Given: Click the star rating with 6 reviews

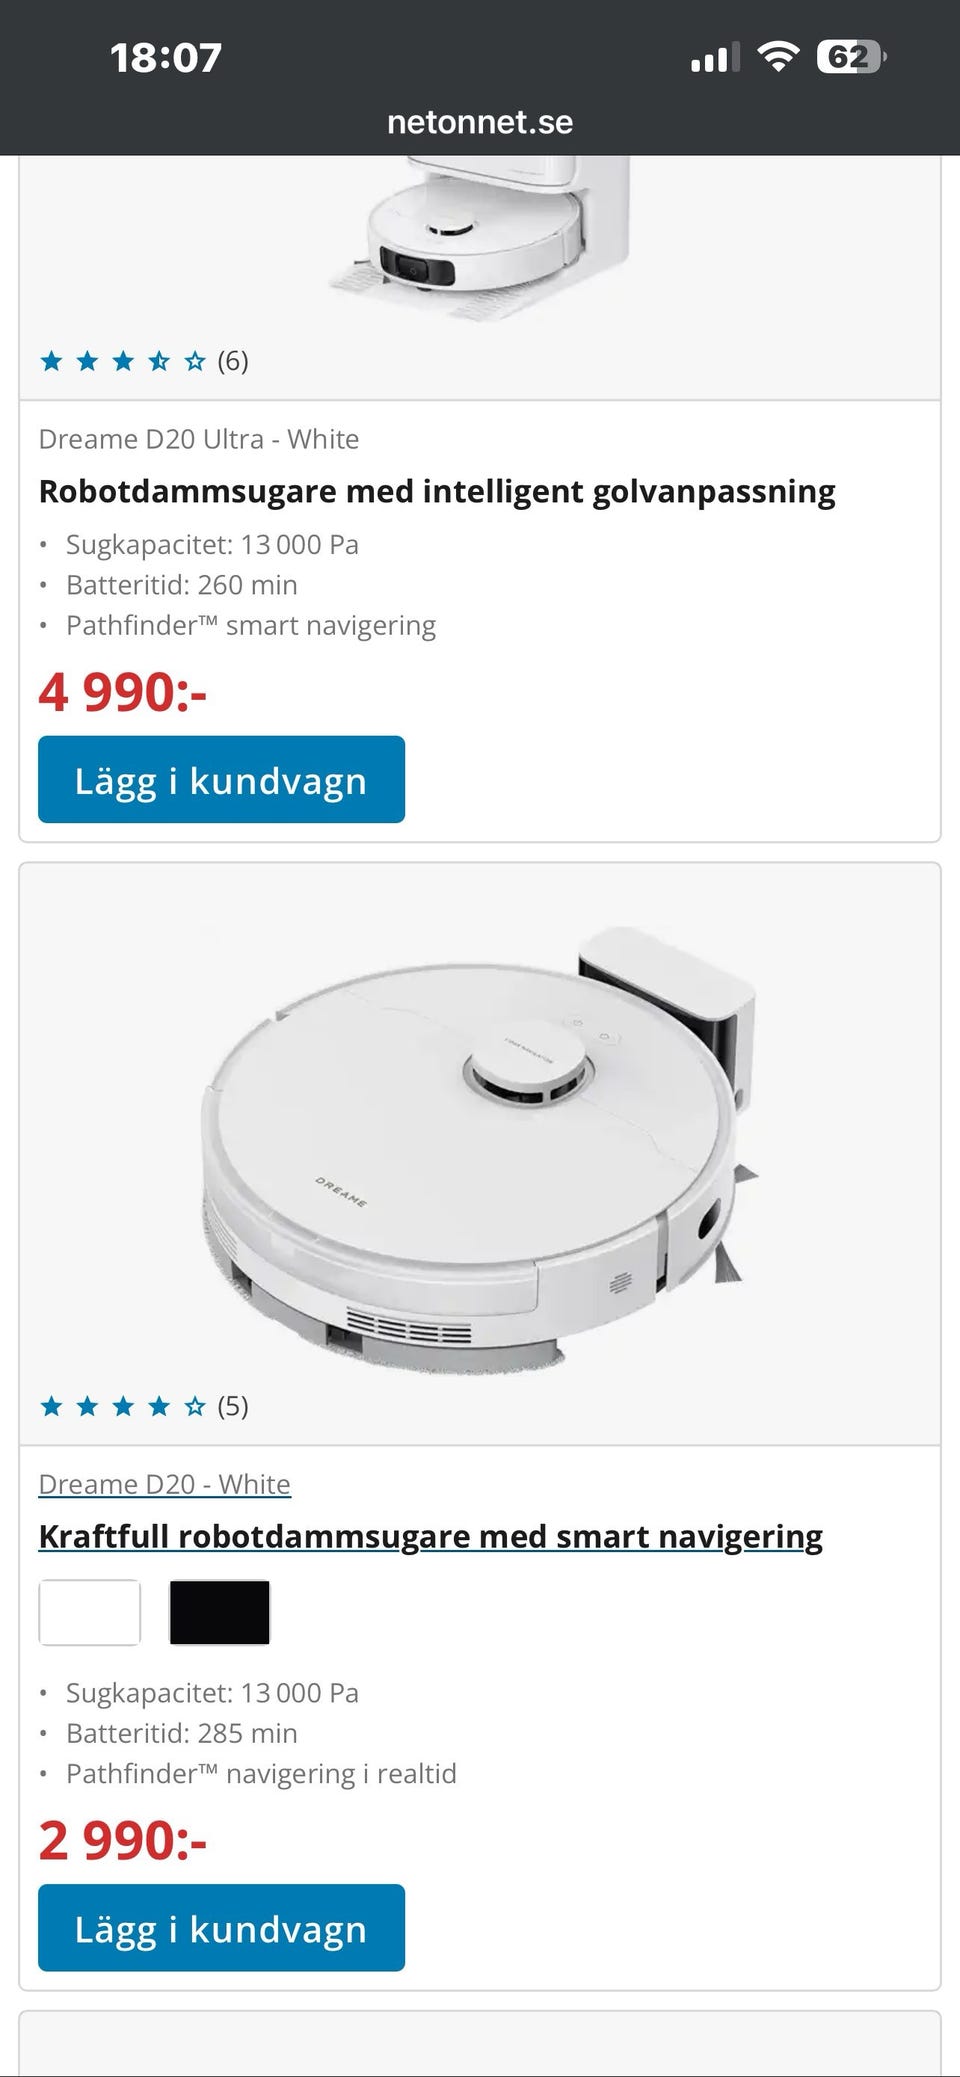Looking at the screenshot, I should pyautogui.click(x=143, y=361).
